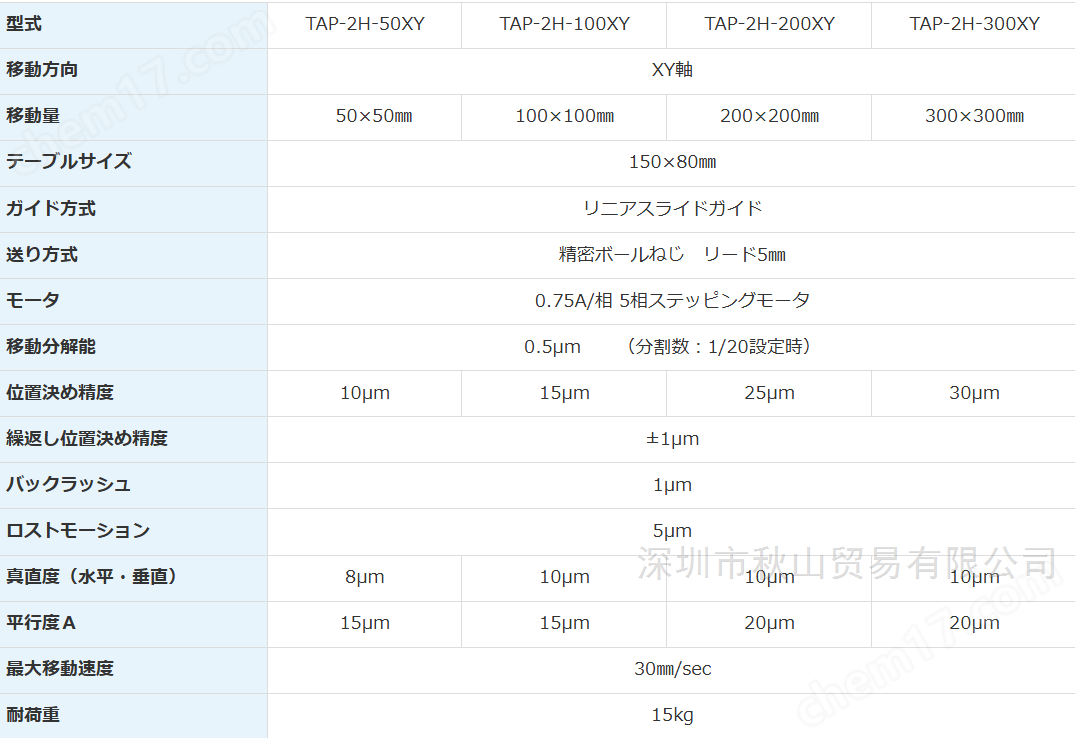Select the ±1μm repeatability value
The image size is (1075, 738).
click(672, 439)
